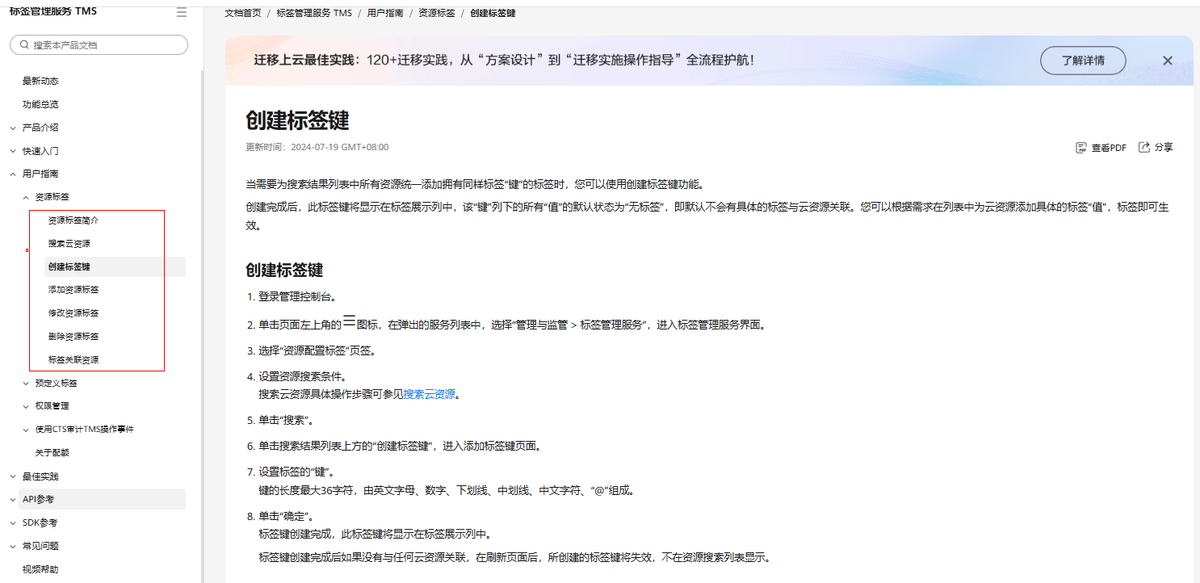Screen dimensions: 1200x583
Task: Click the 创建标签键 breadcrumb current item
Action: [x=492, y=13]
